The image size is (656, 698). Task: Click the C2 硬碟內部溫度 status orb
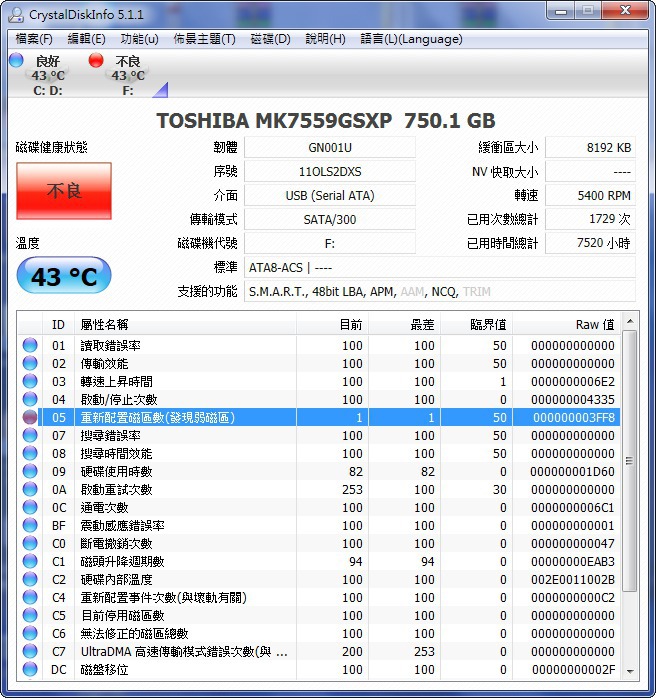30,579
